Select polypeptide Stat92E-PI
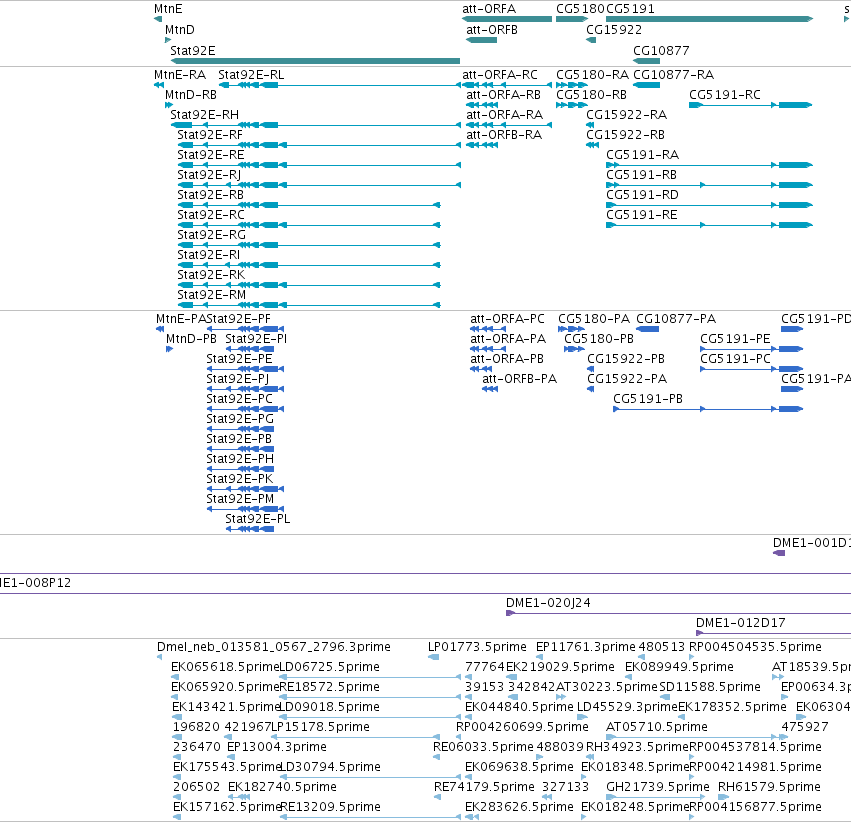Image resolution: width=851 pixels, height=822 pixels. click(250, 349)
